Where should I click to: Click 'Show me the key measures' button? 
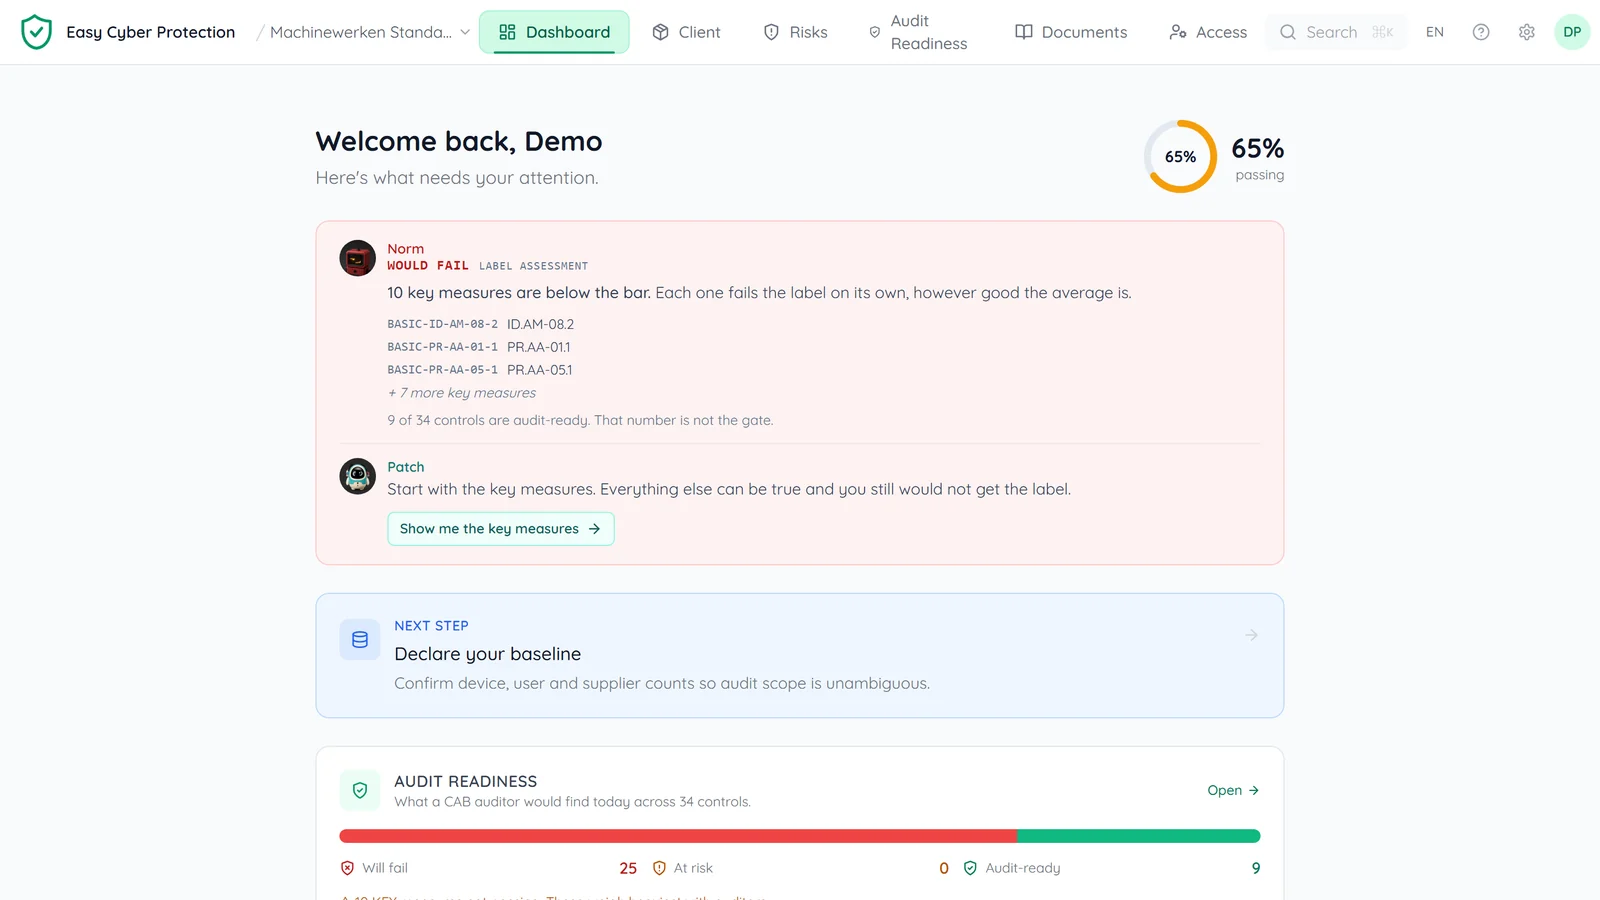click(x=501, y=529)
